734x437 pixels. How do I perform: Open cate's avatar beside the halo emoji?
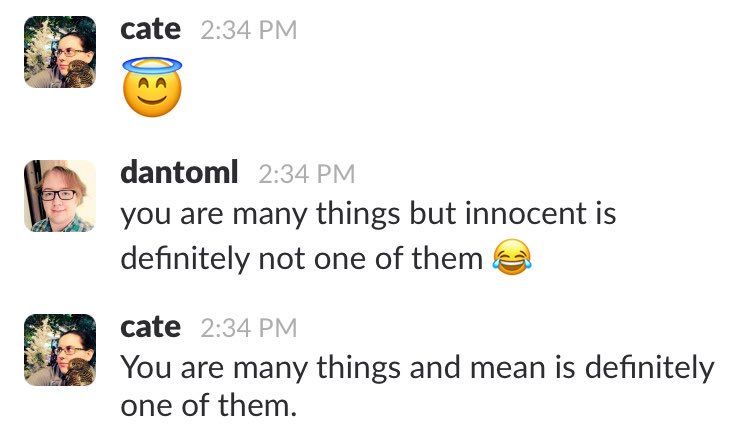click(59, 51)
